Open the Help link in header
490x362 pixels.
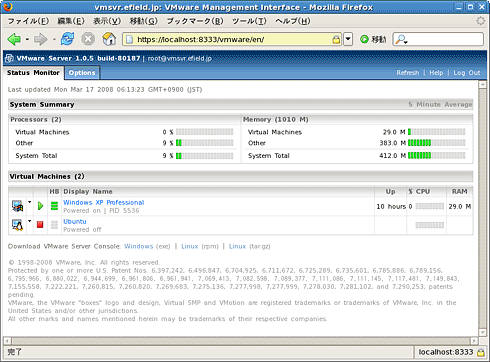click(436, 73)
